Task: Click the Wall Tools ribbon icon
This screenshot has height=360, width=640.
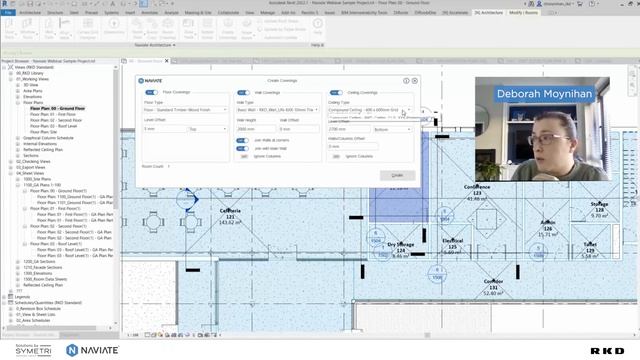Action: pos(49,29)
